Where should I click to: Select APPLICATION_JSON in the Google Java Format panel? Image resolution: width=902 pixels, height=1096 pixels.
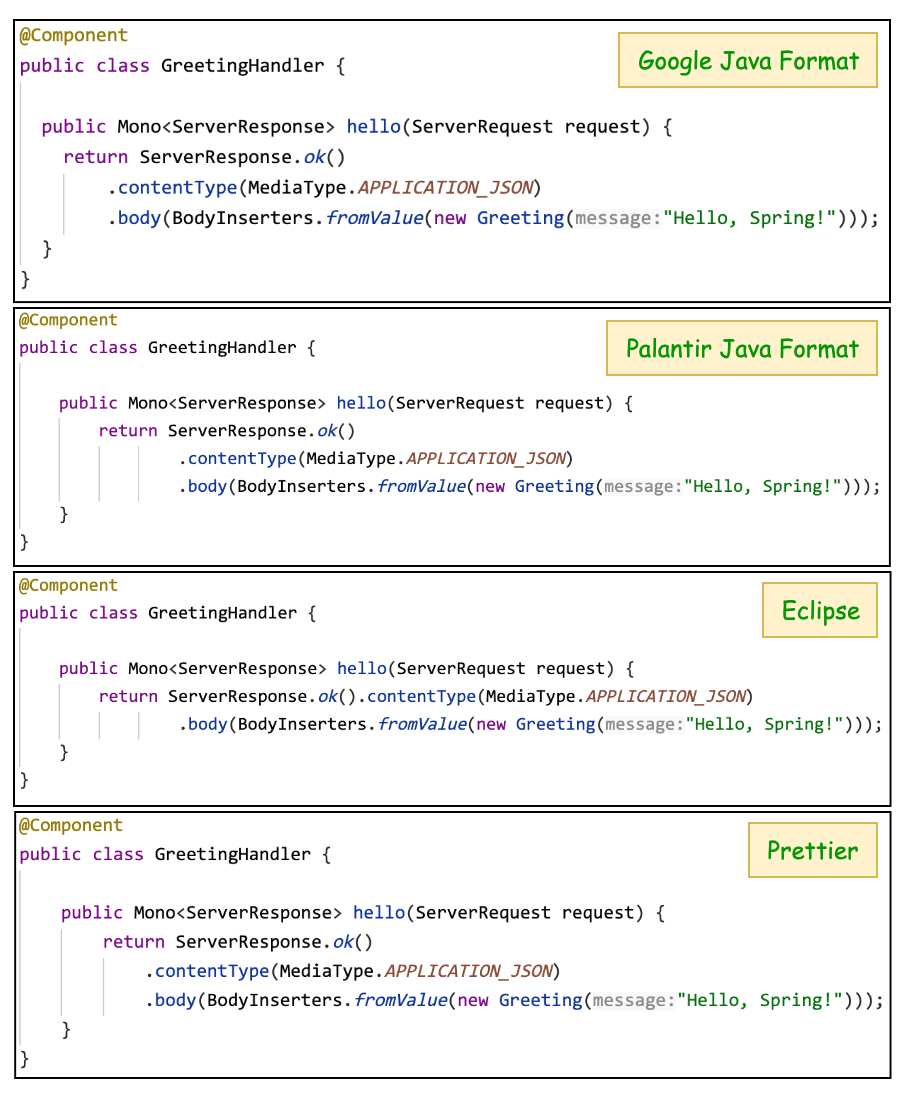pos(445,188)
